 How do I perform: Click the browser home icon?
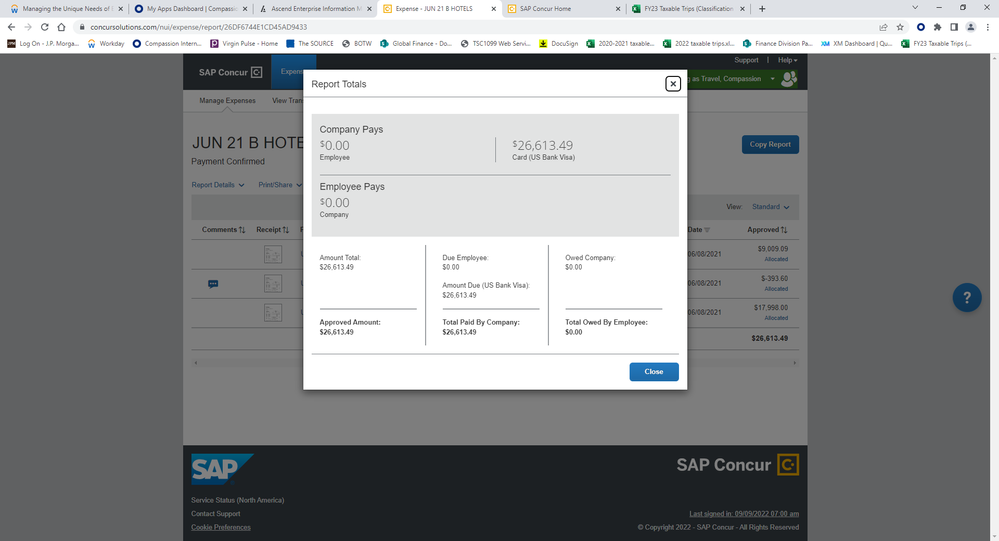(61, 27)
